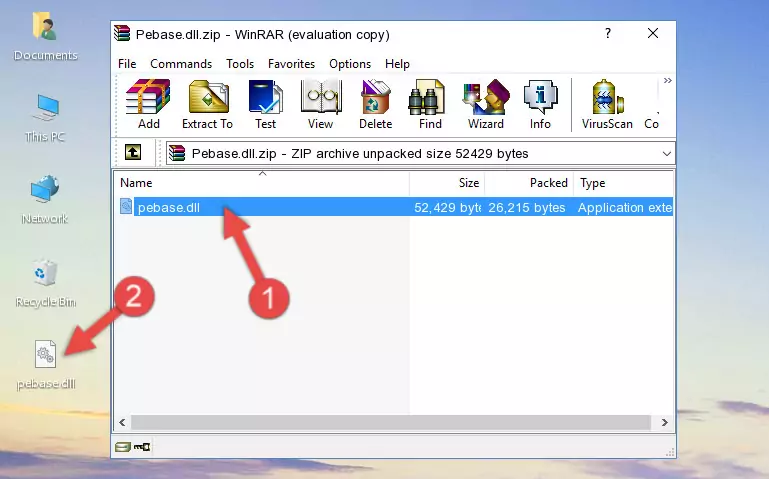This screenshot has width=769, height=479.
Task: Sort files by Size column
Action: pyautogui.click(x=447, y=183)
